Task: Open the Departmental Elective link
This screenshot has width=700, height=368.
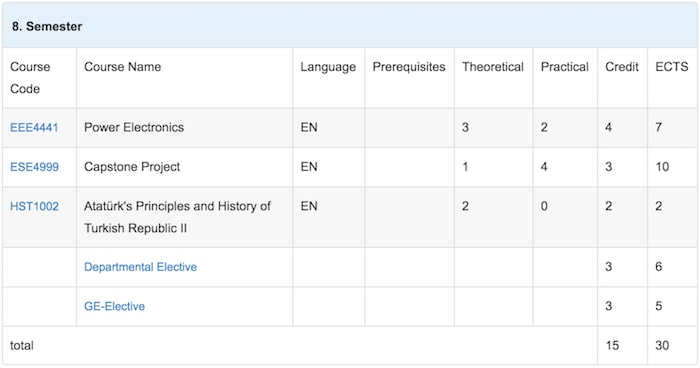Action: pos(140,267)
